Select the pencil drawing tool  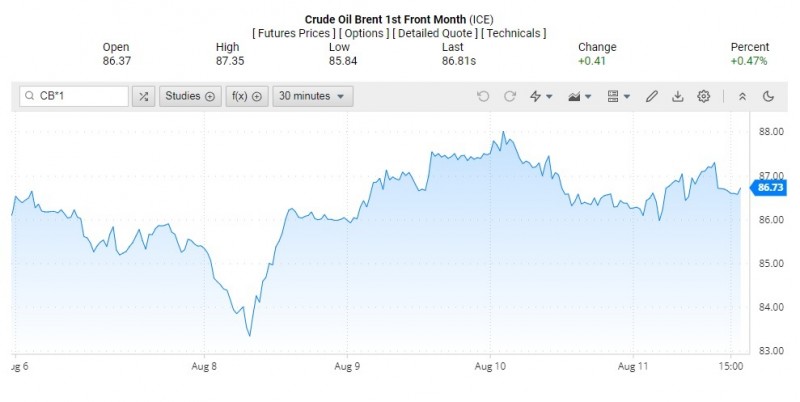(x=652, y=96)
